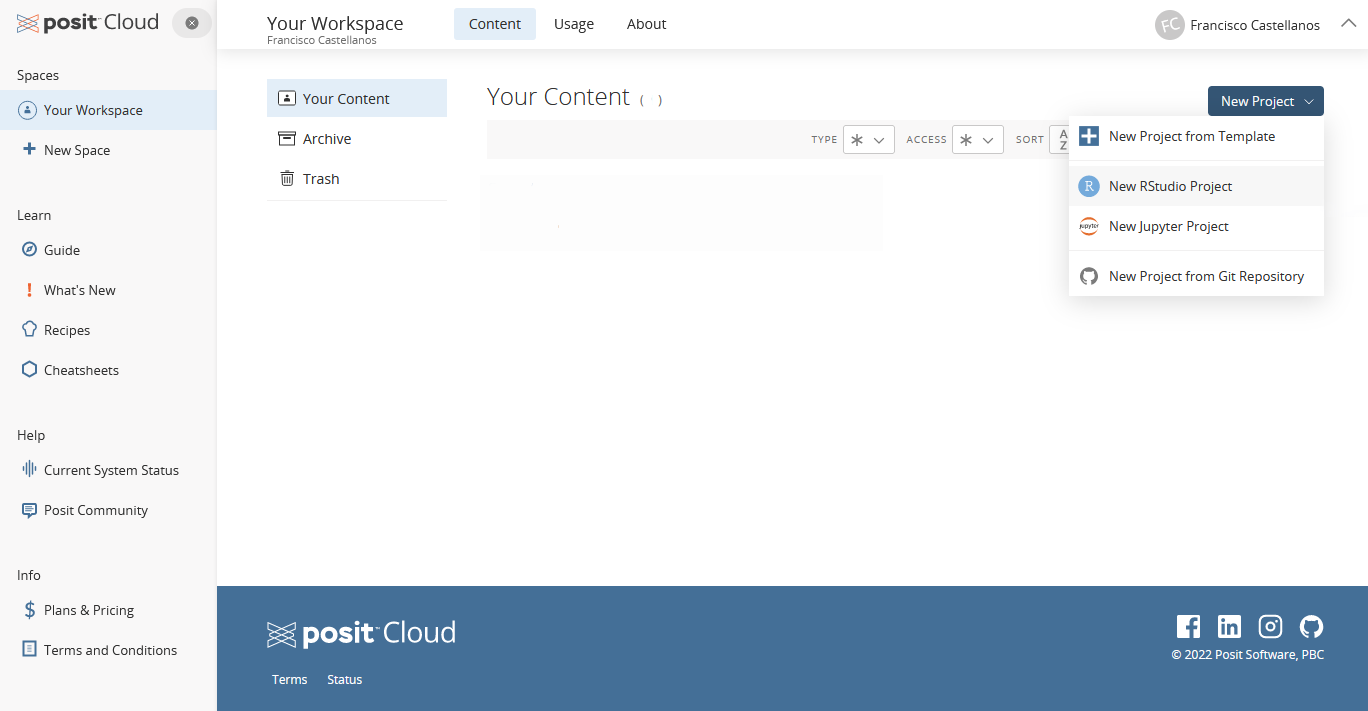Toggle the New Project dropdown button
The width and height of the screenshot is (1368, 711).
pyautogui.click(x=1265, y=101)
